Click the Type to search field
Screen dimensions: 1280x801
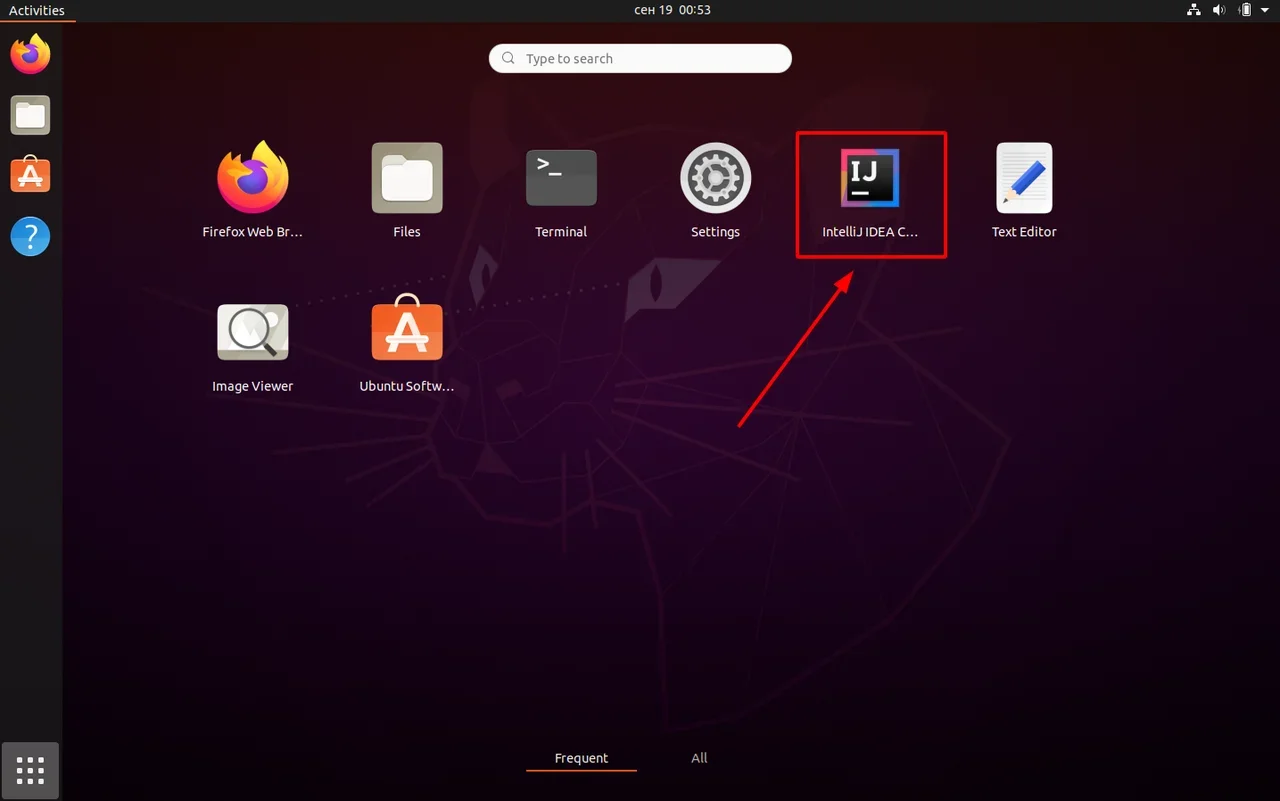(x=640, y=59)
